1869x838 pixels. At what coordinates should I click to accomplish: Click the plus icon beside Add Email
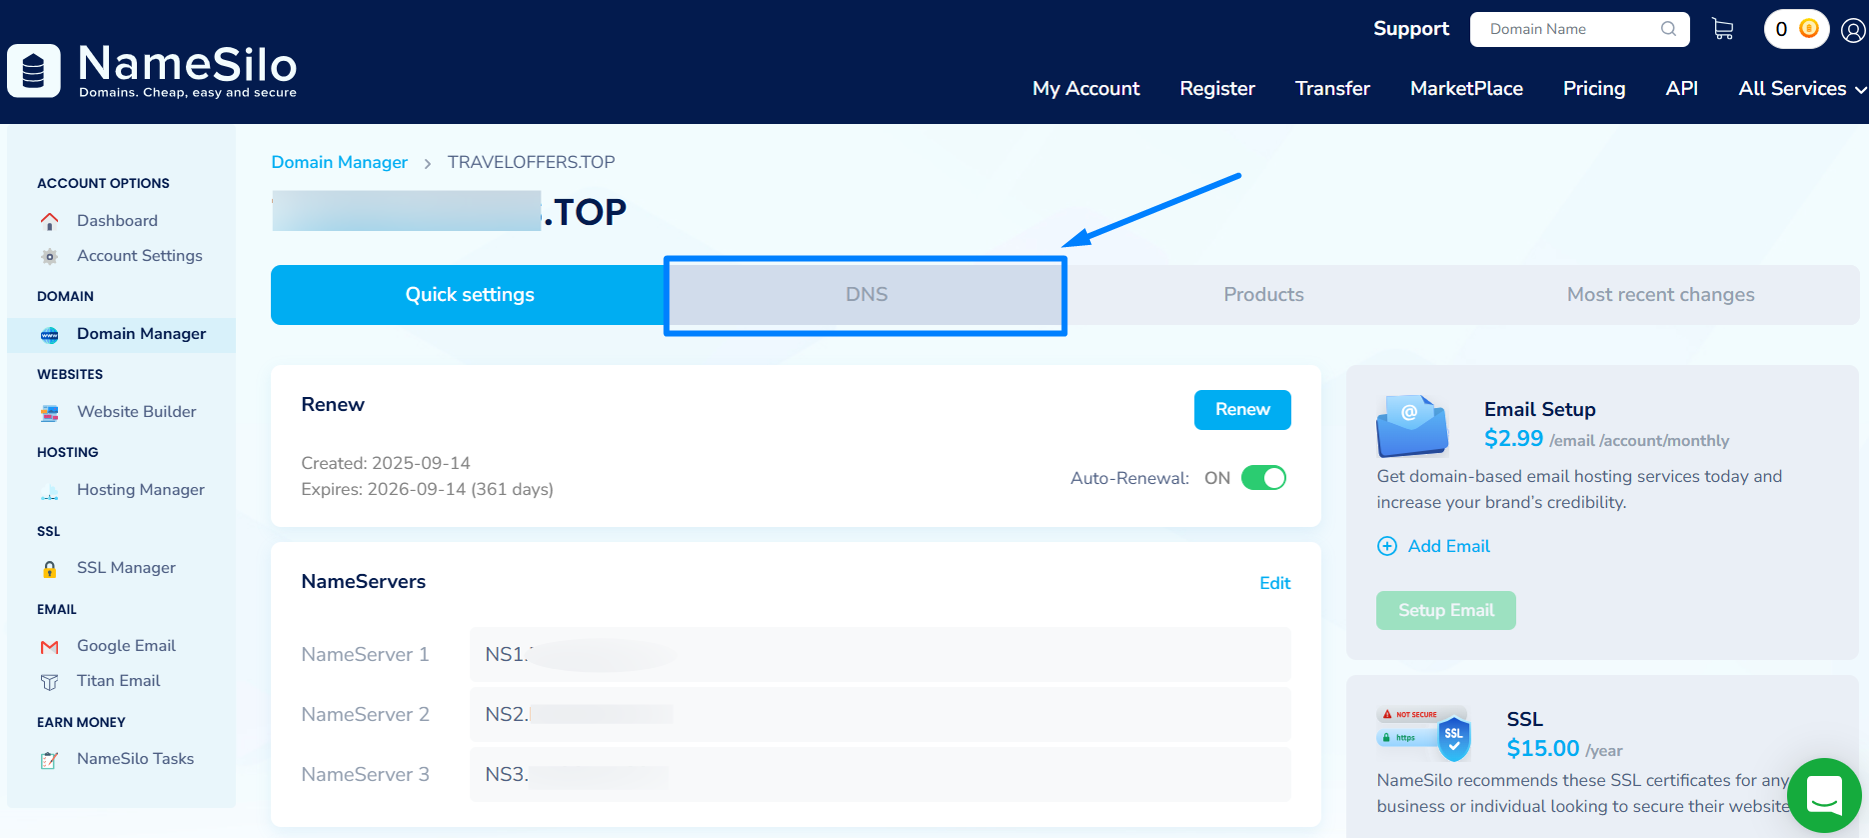pyautogui.click(x=1387, y=546)
